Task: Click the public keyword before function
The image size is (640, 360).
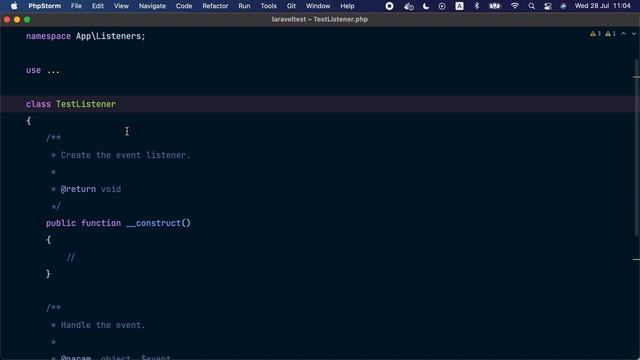Action: pos(61,223)
